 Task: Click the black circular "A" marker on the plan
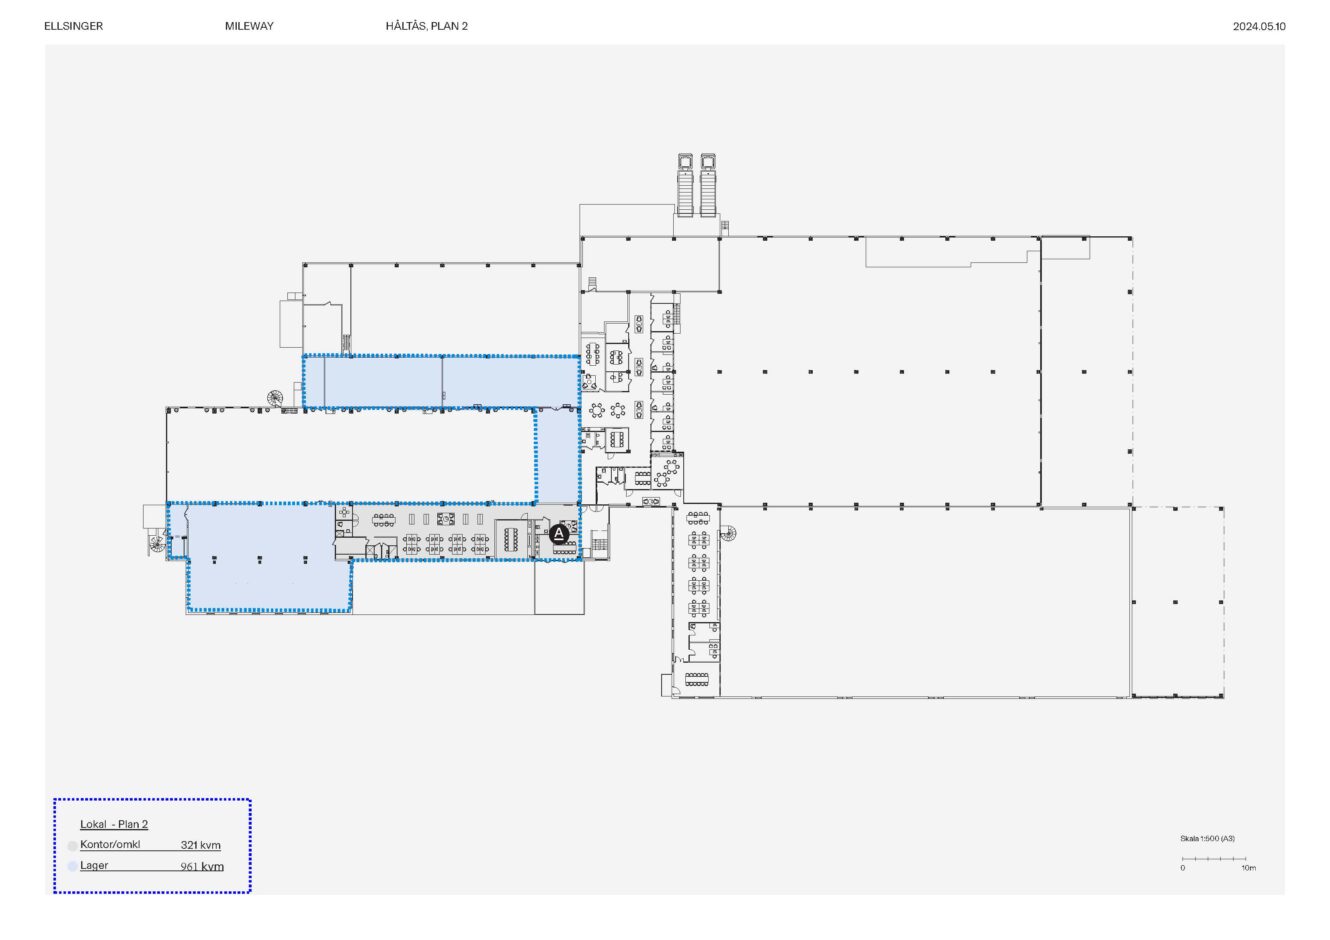coord(560,534)
